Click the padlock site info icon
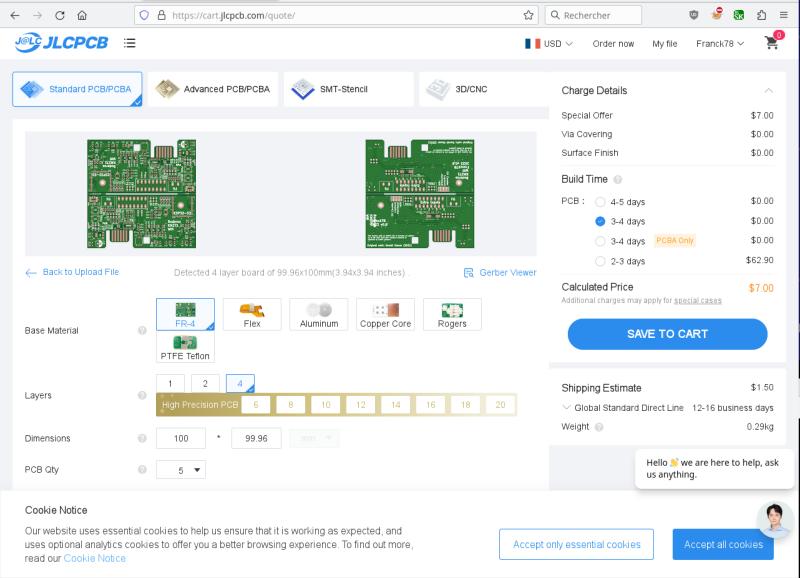 point(162,15)
